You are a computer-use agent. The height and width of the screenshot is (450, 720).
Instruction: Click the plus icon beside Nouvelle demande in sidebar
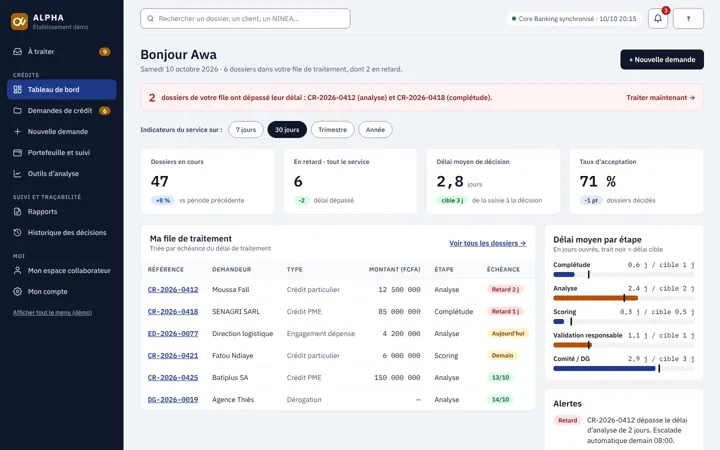[17, 132]
